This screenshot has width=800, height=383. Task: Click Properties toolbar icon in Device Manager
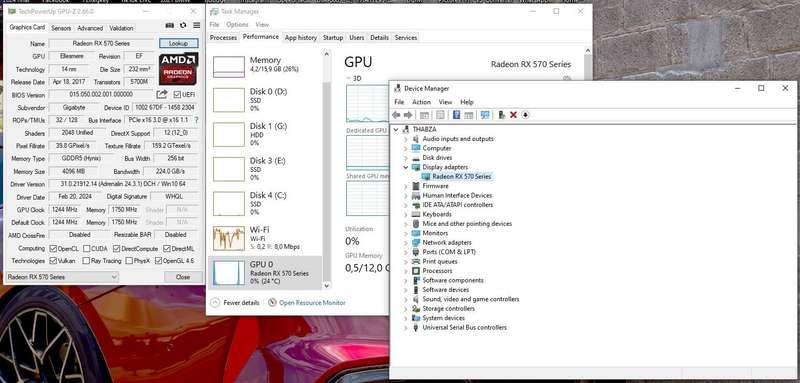[x=440, y=115]
